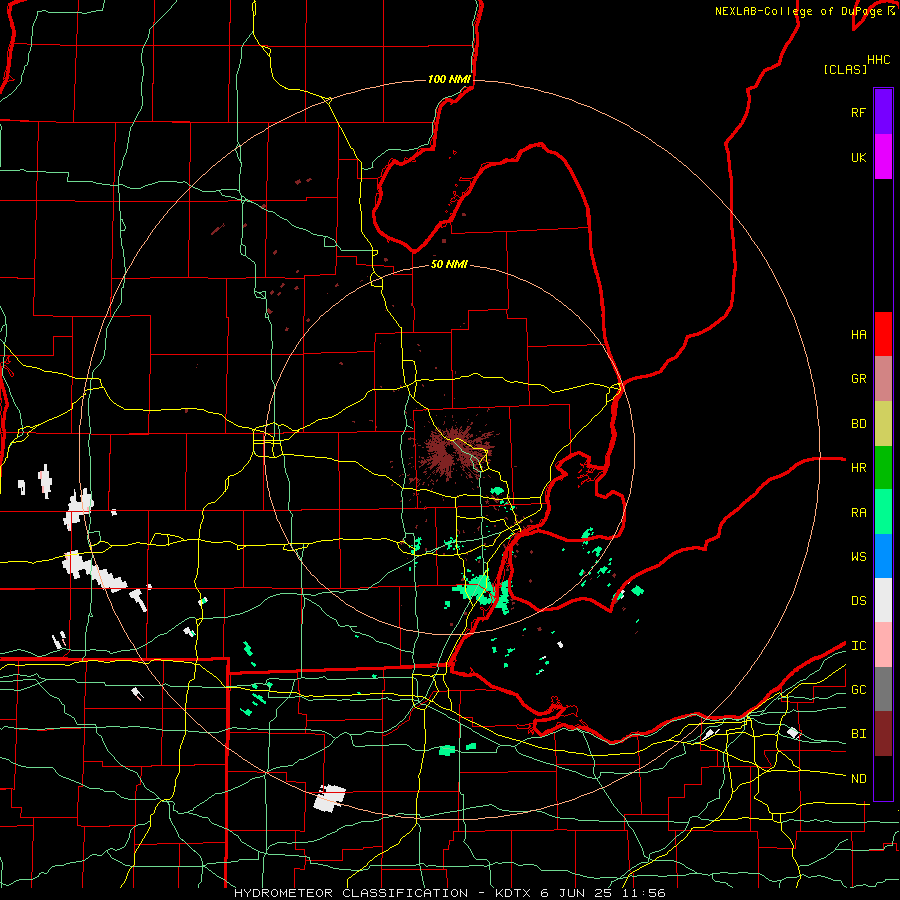900x900 pixels.
Task: Click the 'RF' legend label
Action: click(x=858, y=112)
